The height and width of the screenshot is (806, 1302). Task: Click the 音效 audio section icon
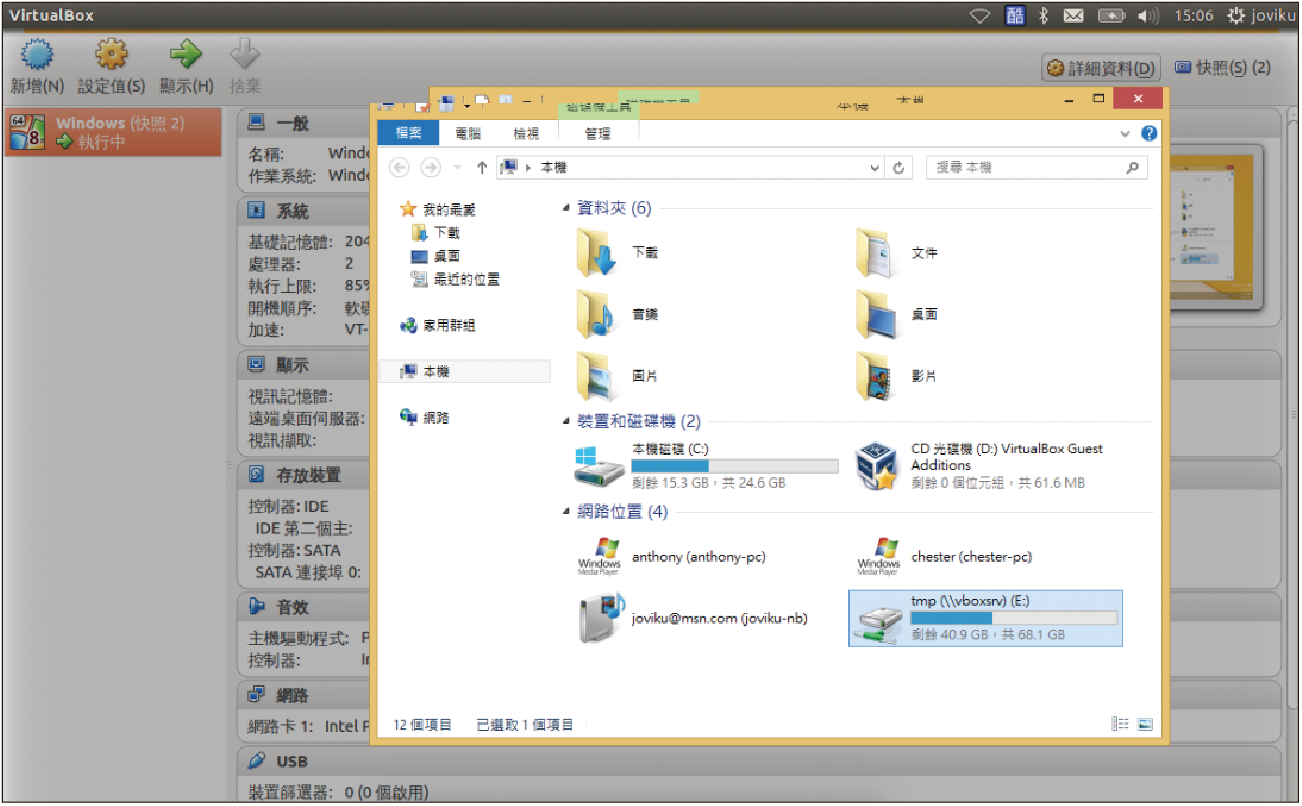pyautogui.click(x=256, y=606)
